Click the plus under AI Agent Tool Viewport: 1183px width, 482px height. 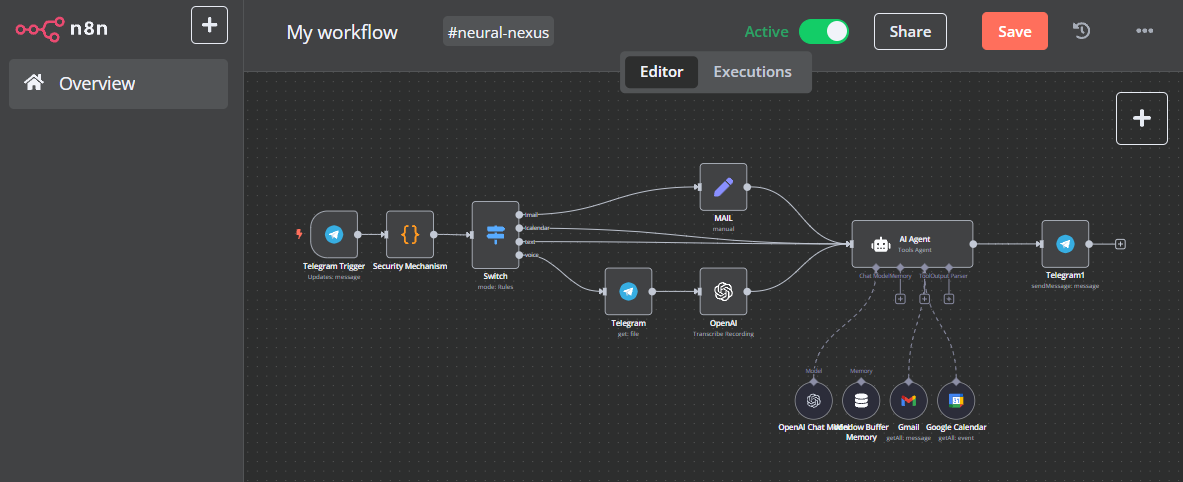pos(924,299)
